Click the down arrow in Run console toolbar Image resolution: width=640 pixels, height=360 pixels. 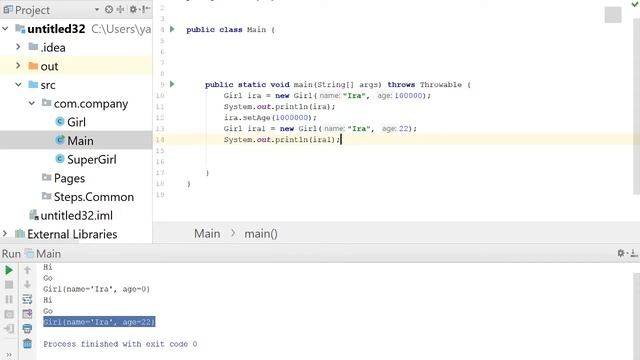tap(27, 284)
